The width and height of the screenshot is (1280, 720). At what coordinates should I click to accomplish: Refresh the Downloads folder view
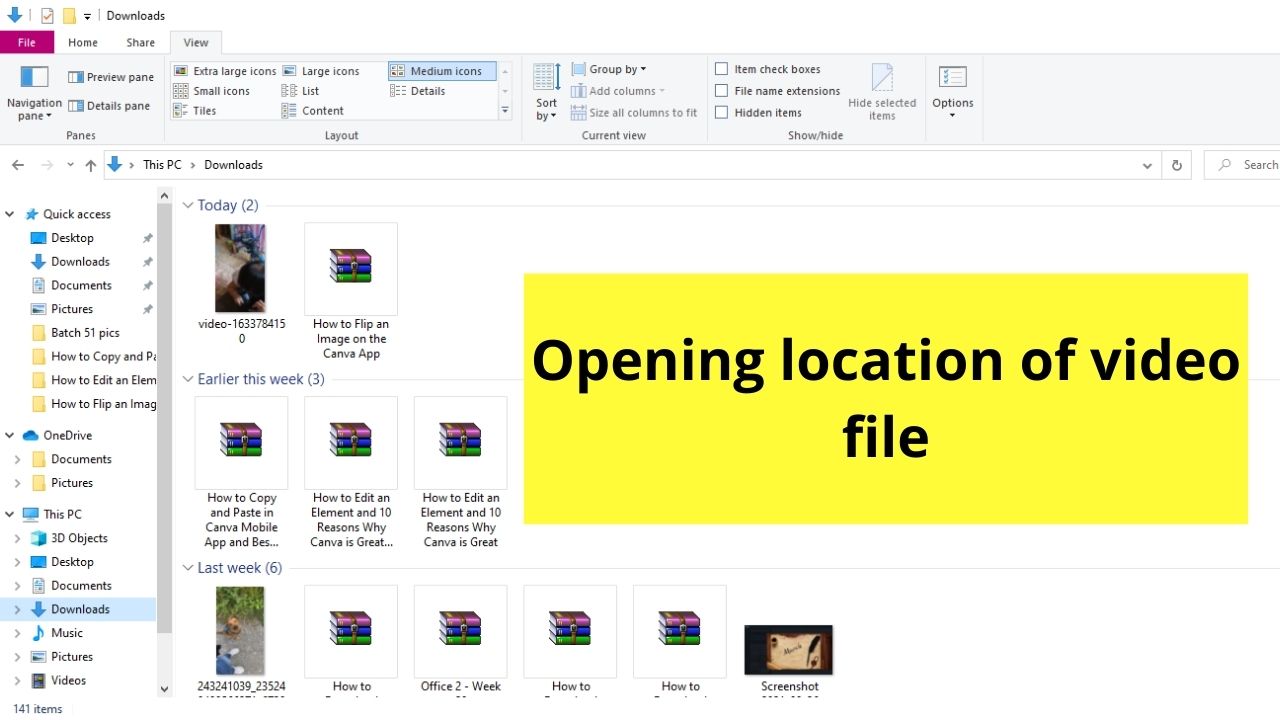[1176, 164]
